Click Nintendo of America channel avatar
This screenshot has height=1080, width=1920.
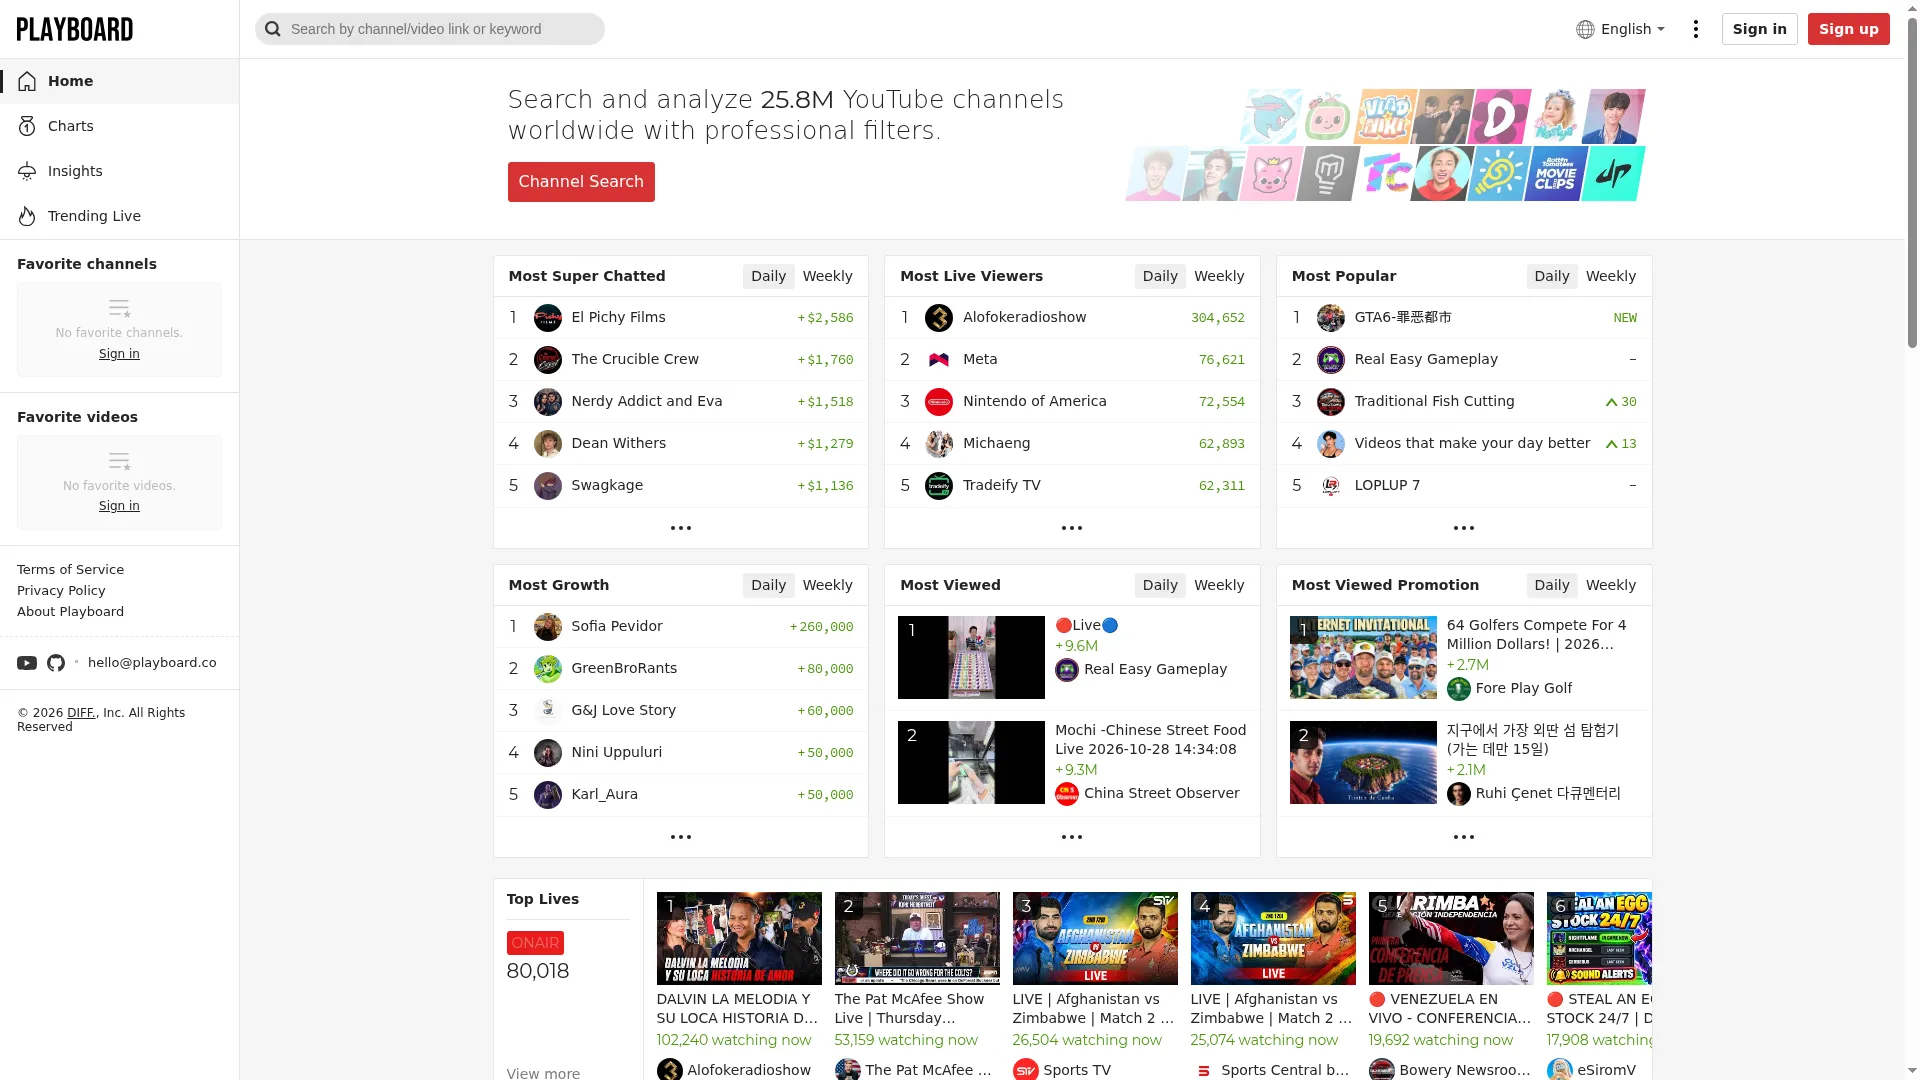[939, 402]
